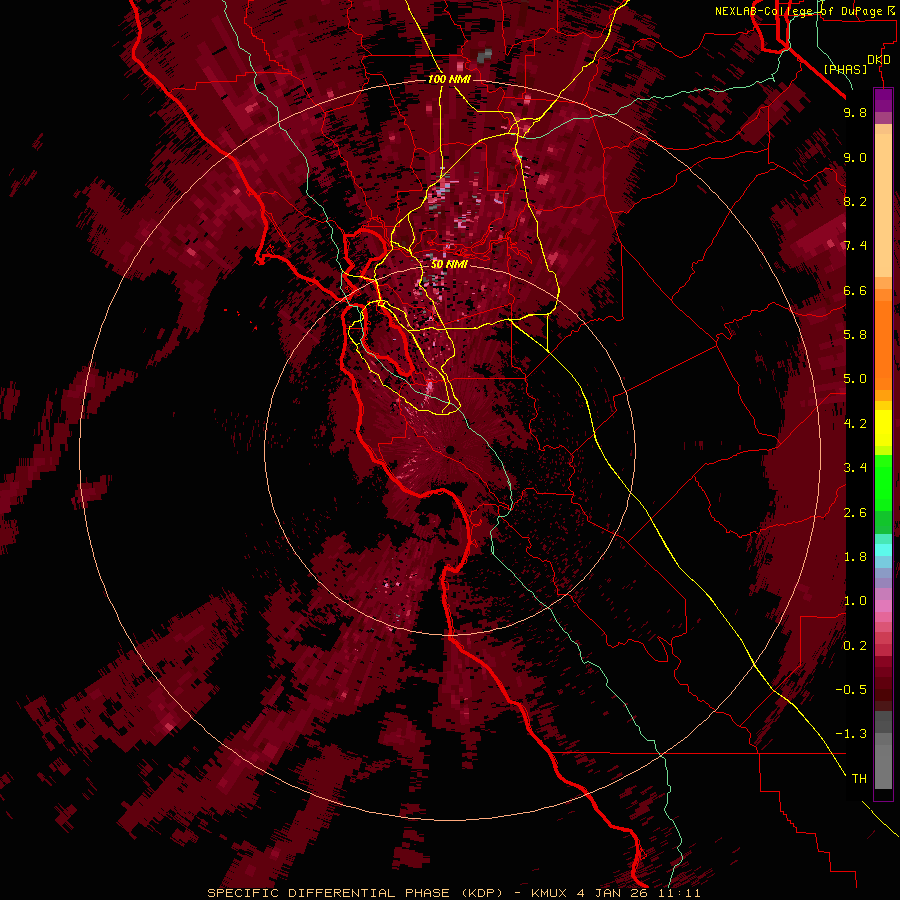Select the 3.4 scale value
900x900 pixels.
point(855,468)
